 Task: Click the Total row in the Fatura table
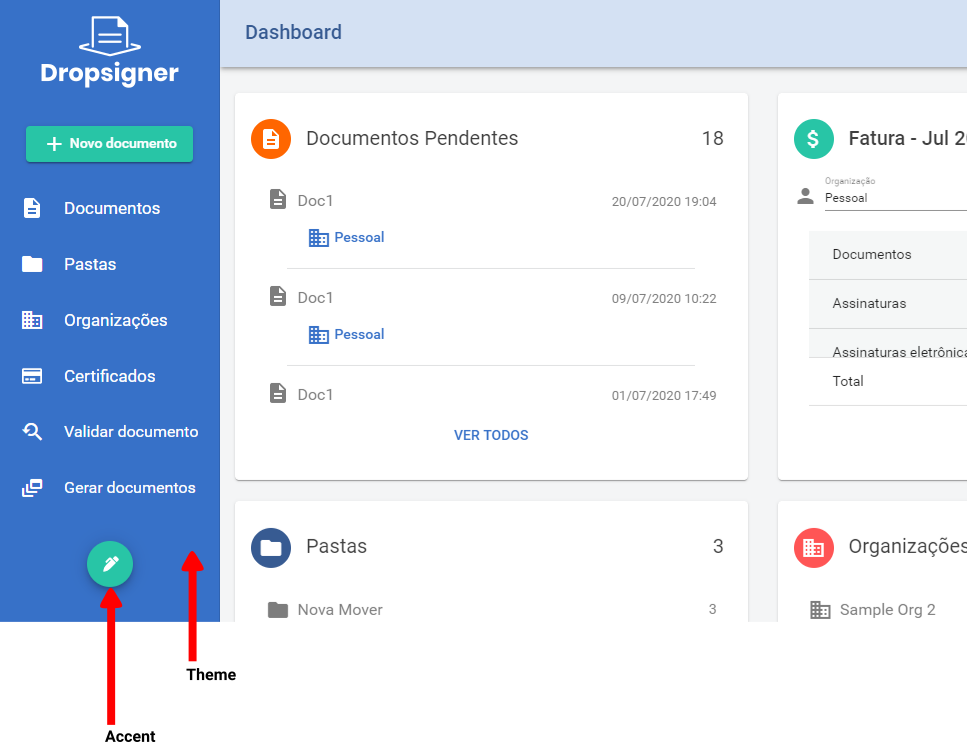coord(888,381)
